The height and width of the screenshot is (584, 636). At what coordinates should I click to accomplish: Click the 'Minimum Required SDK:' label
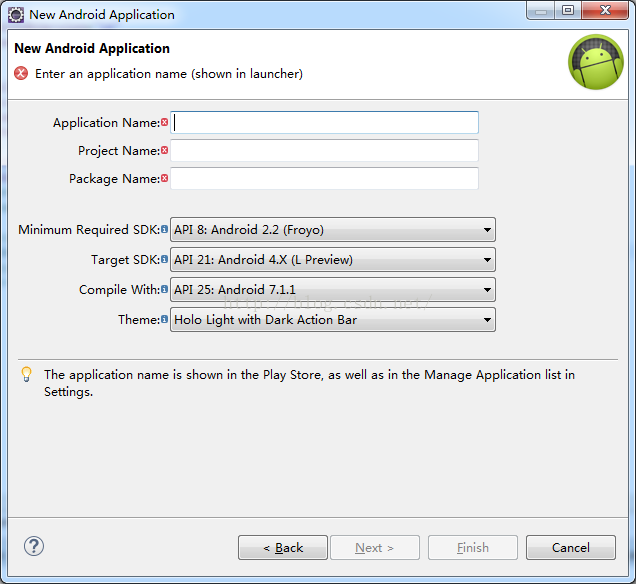pyautogui.click(x=89, y=230)
